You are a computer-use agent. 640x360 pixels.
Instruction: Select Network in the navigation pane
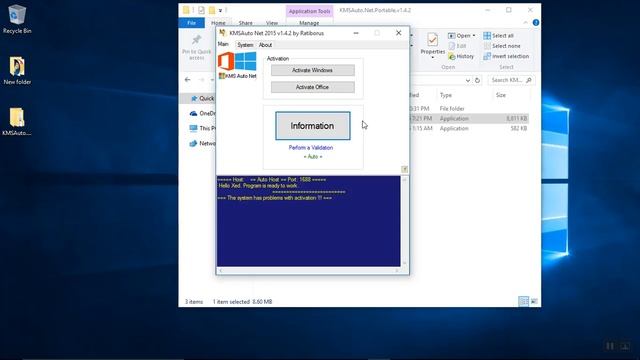pos(202,143)
